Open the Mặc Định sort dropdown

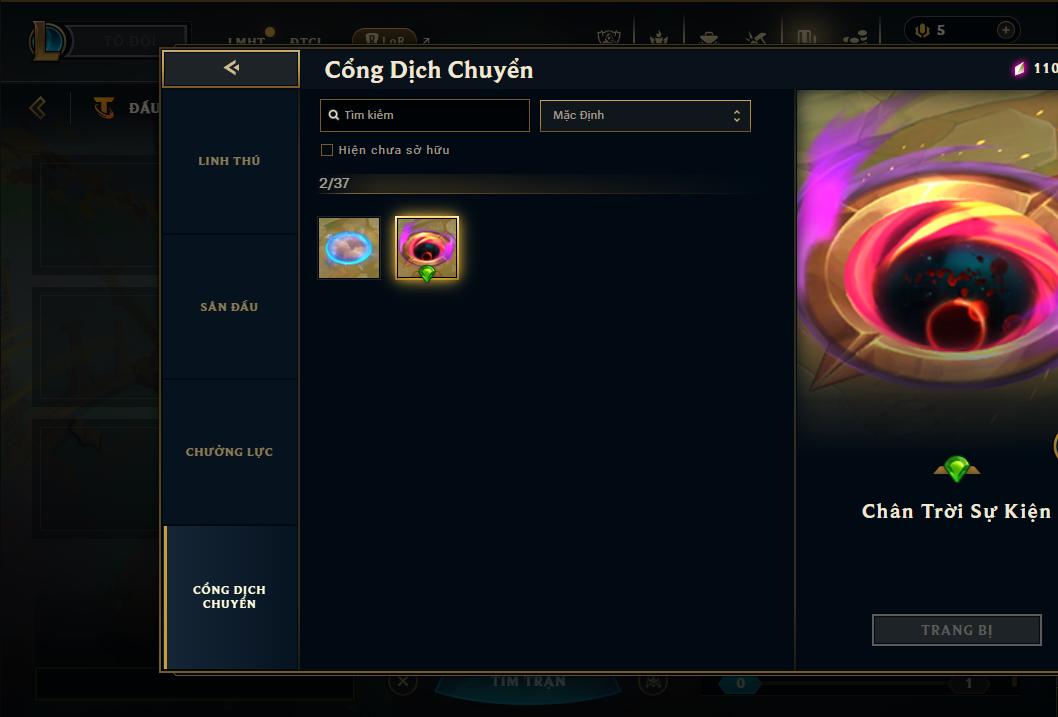click(x=645, y=115)
